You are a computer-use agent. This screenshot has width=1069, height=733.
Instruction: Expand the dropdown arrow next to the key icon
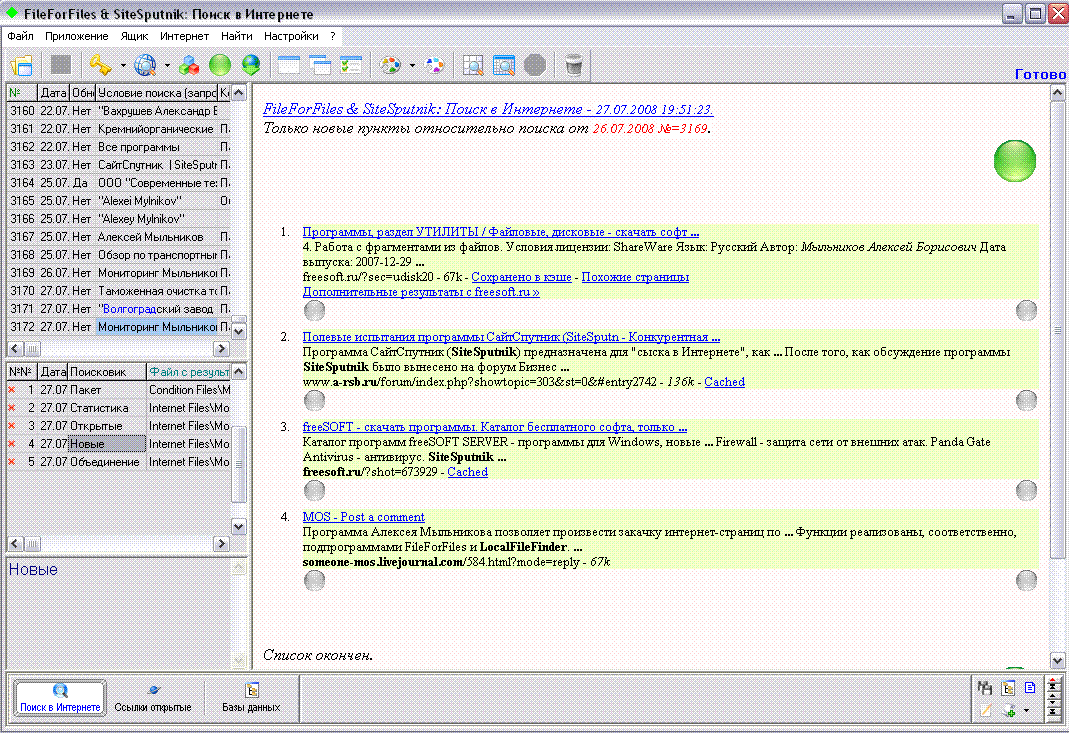click(121, 64)
